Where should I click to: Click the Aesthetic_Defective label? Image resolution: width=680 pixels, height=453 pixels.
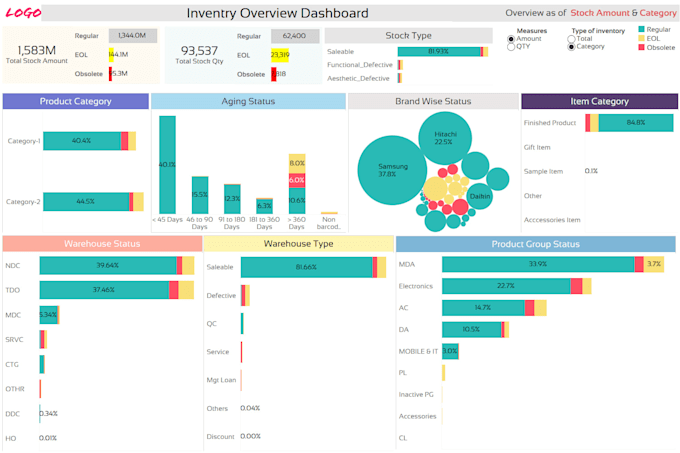[x=358, y=78]
